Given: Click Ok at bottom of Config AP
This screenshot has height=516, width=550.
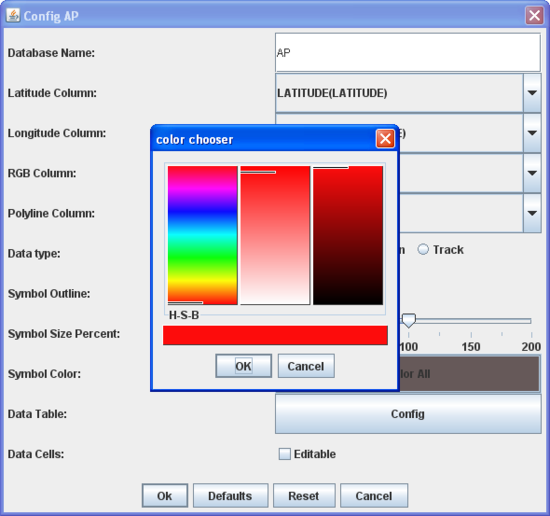Looking at the screenshot, I should (x=165, y=496).
